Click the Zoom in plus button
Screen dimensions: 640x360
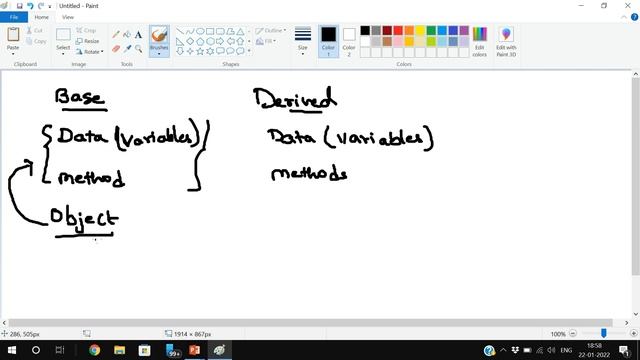coord(633,333)
